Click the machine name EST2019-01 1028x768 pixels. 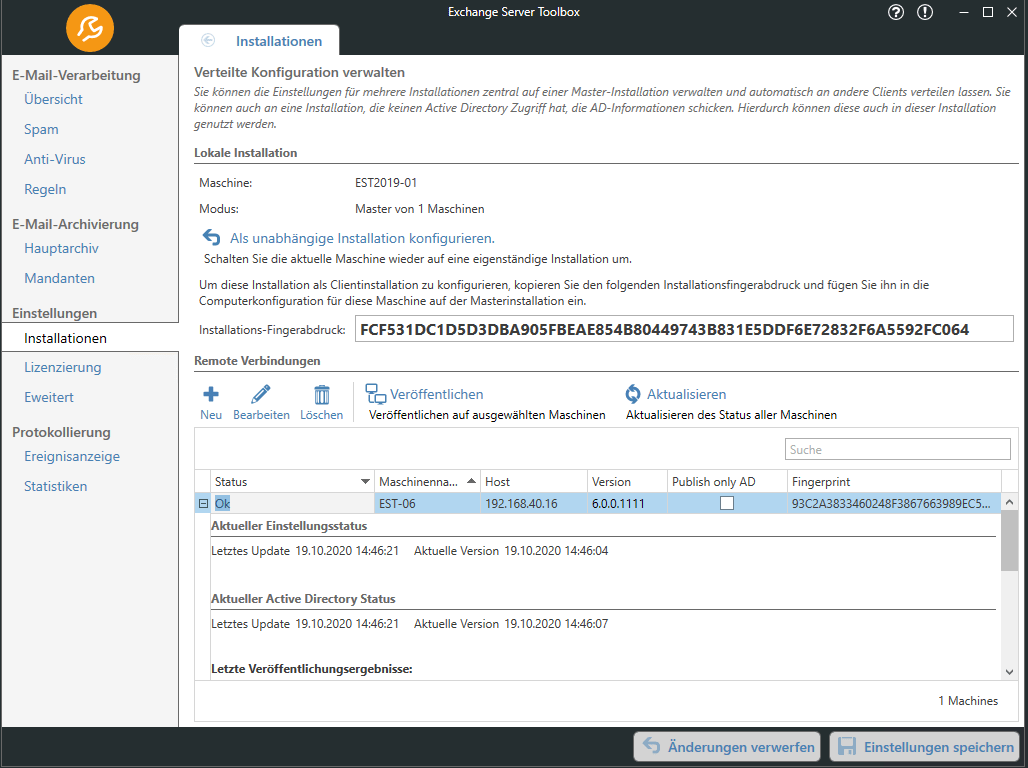(x=386, y=183)
